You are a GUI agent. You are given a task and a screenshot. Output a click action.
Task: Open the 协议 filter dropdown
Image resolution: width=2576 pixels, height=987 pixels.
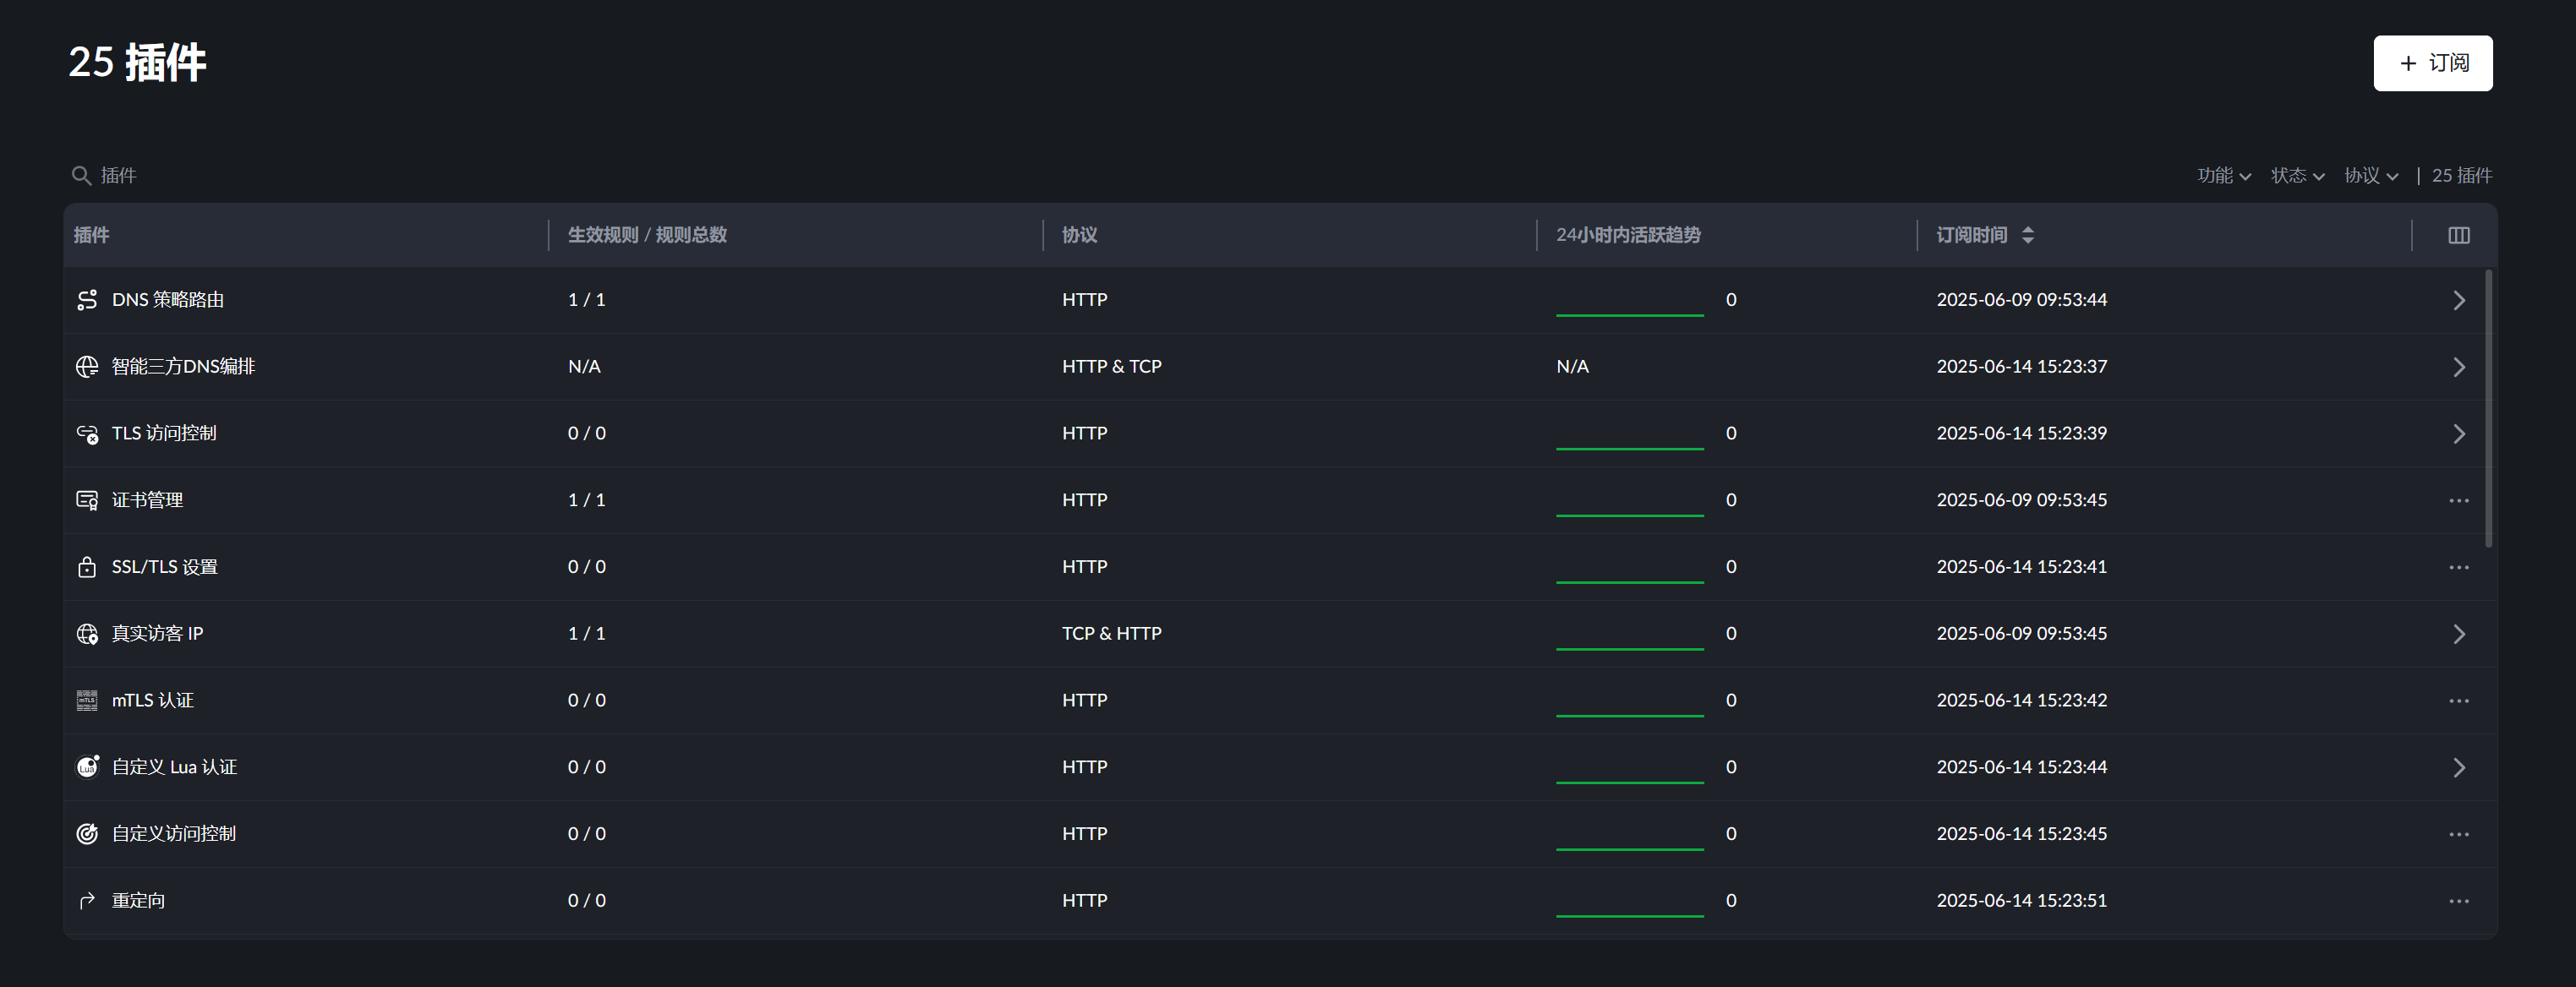[x=2370, y=176]
